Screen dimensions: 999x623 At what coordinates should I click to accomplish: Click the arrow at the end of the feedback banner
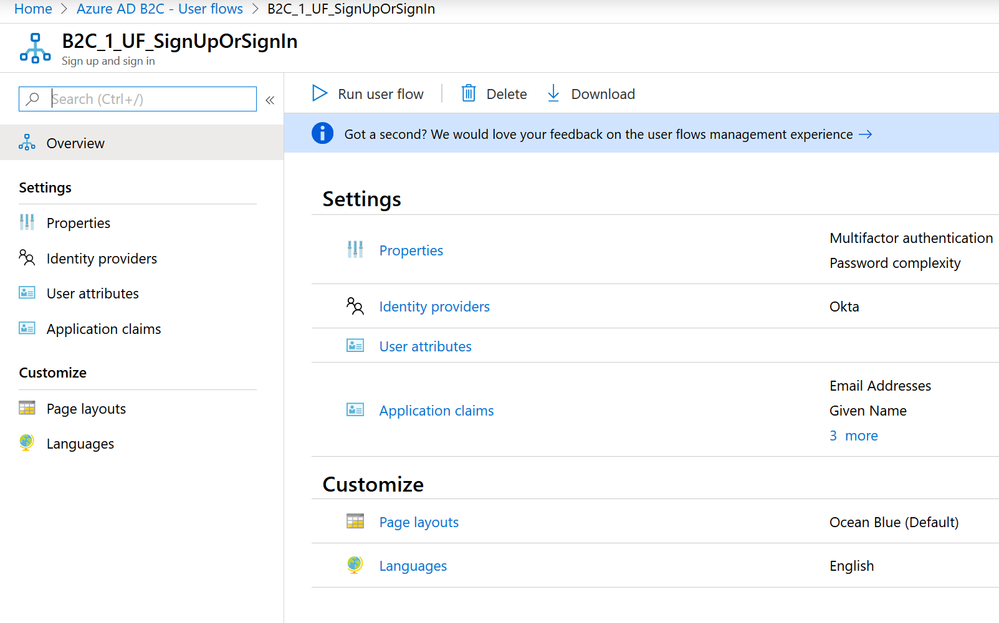click(x=865, y=134)
